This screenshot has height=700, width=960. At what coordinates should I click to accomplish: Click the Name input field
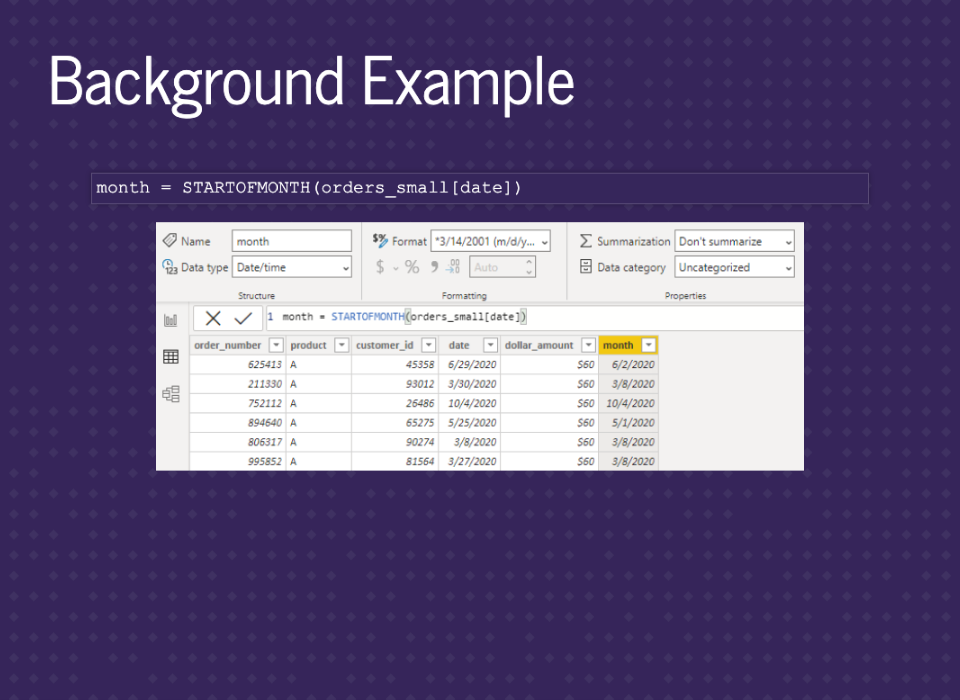291,241
